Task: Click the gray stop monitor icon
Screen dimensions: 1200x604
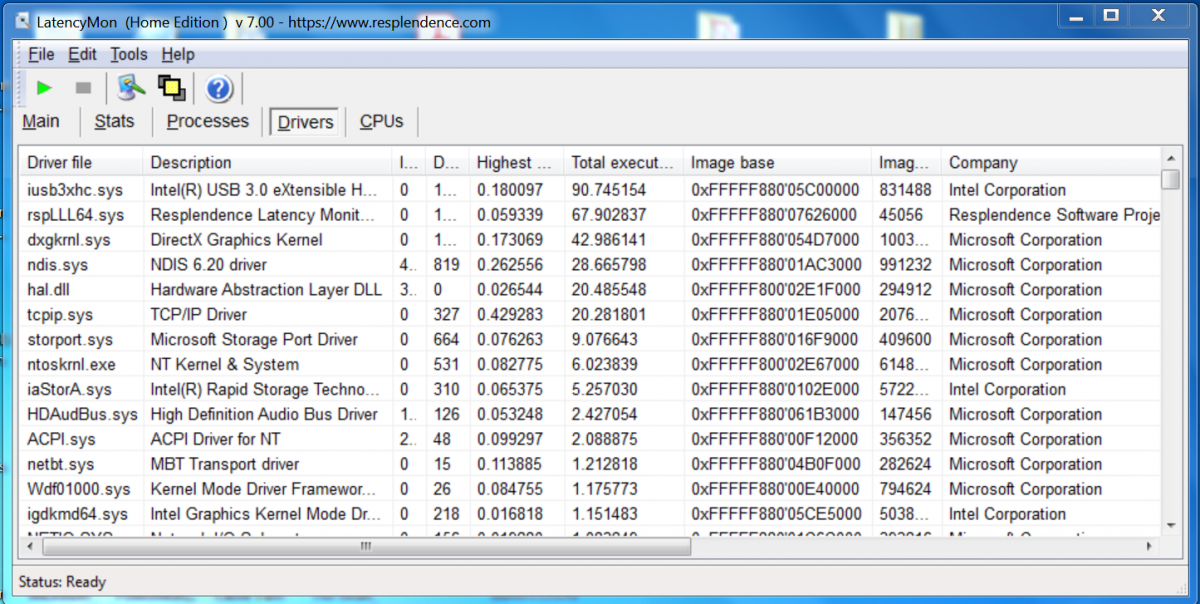Action: [83, 89]
